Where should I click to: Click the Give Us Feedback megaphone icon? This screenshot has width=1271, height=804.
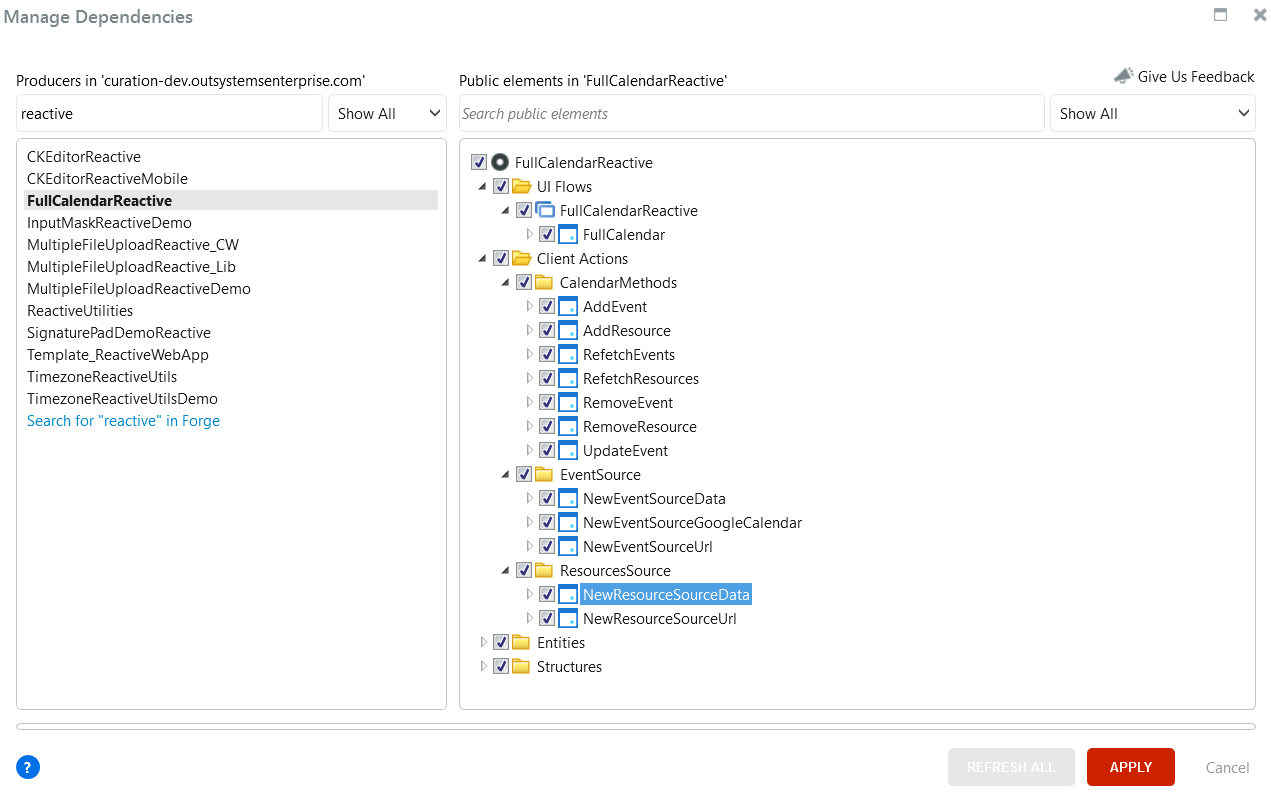pyautogui.click(x=1121, y=76)
